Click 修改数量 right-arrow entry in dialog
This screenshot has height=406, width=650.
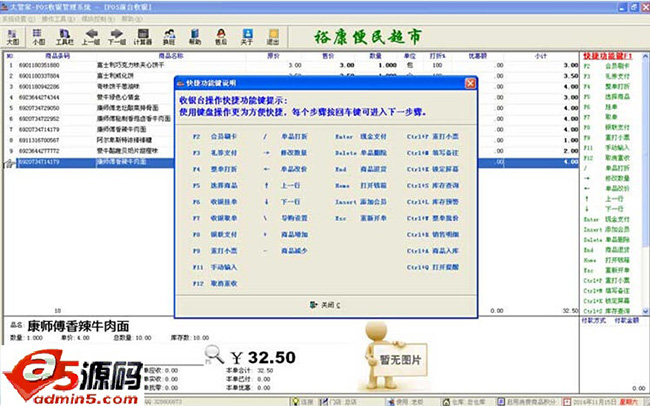286,153
